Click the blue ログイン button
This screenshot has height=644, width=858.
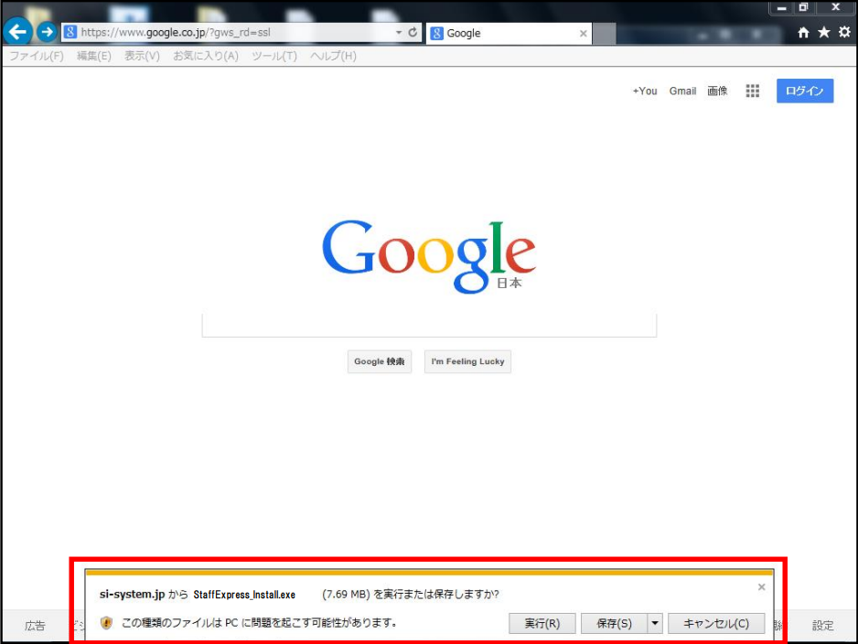(x=805, y=91)
